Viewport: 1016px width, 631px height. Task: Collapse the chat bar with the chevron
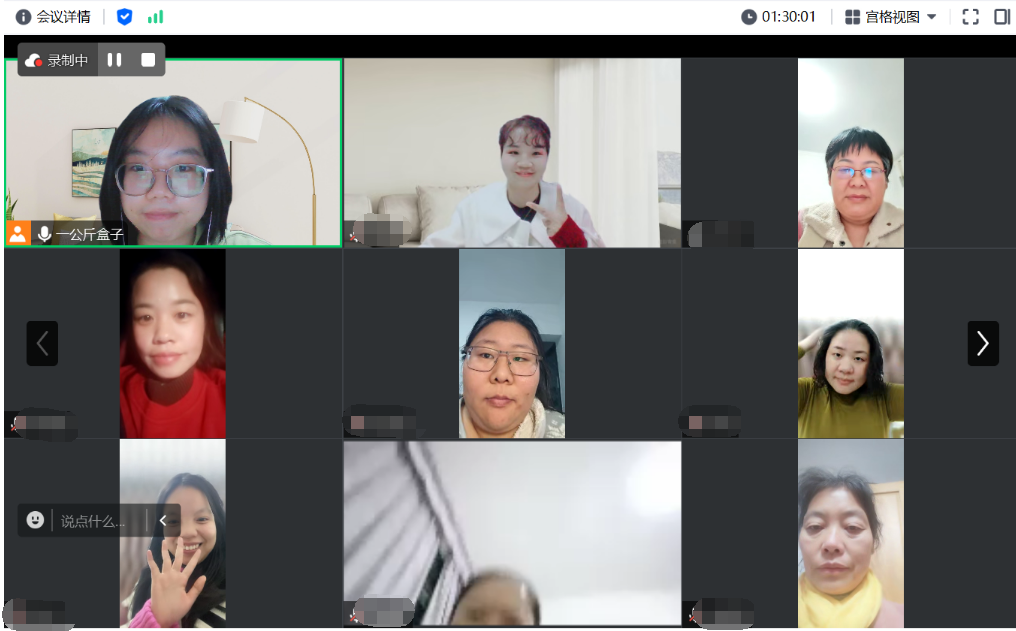pos(163,520)
